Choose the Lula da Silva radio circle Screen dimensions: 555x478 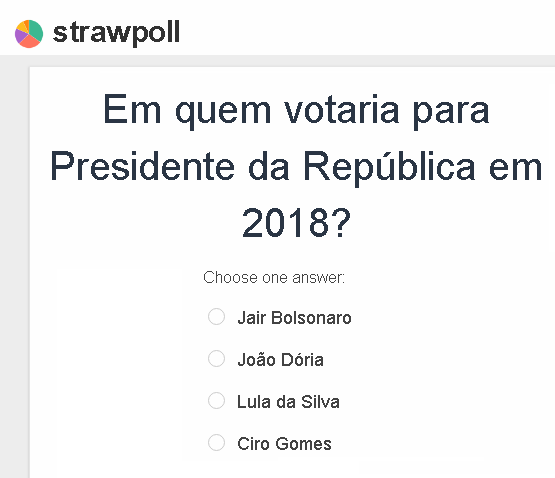pos(216,400)
